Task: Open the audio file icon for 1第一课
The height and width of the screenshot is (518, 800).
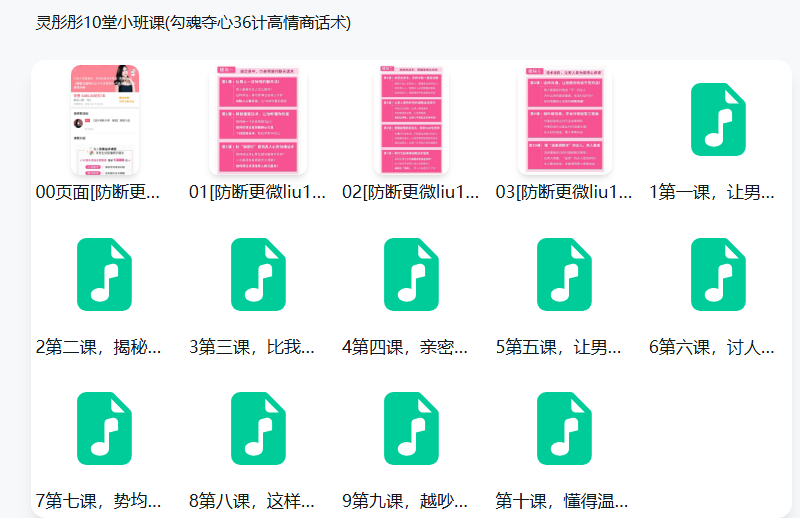Action: click(718, 120)
